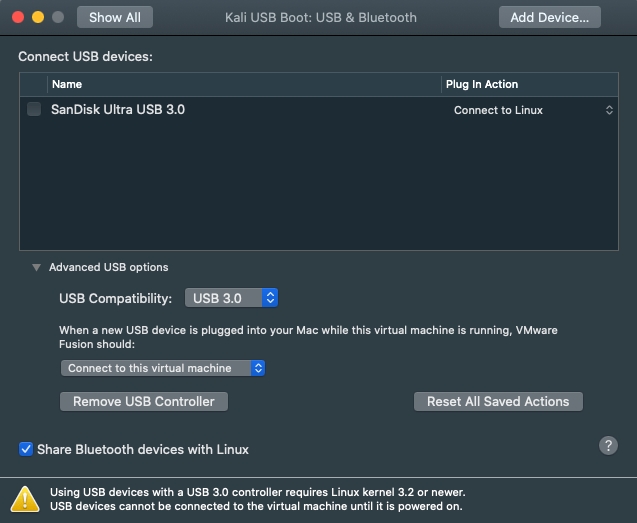
Task: Minimize window with the yellow button
Action: (x=38, y=17)
